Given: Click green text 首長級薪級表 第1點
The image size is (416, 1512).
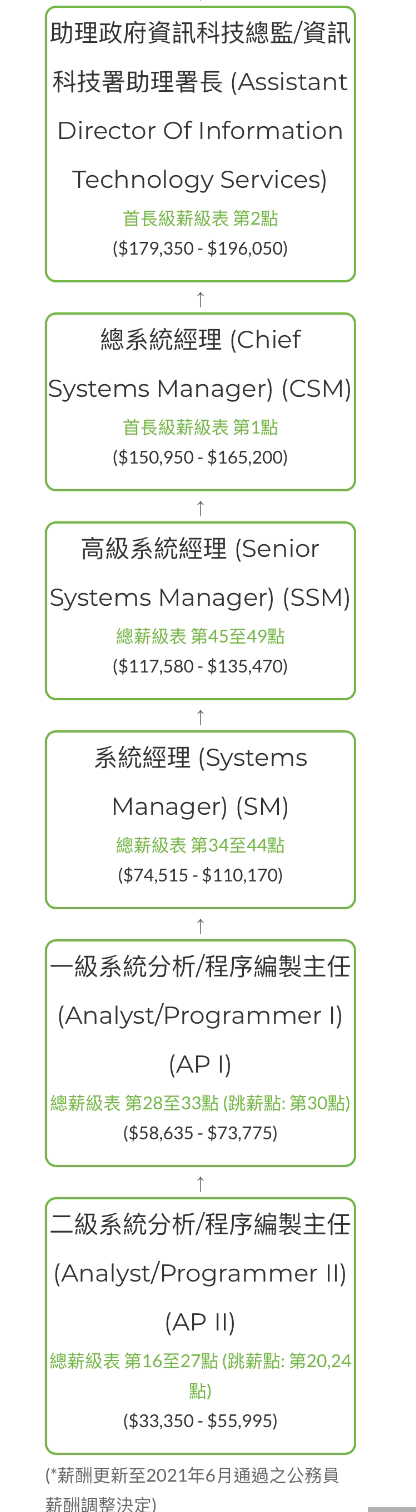Looking at the screenshot, I should pos(200,427).
